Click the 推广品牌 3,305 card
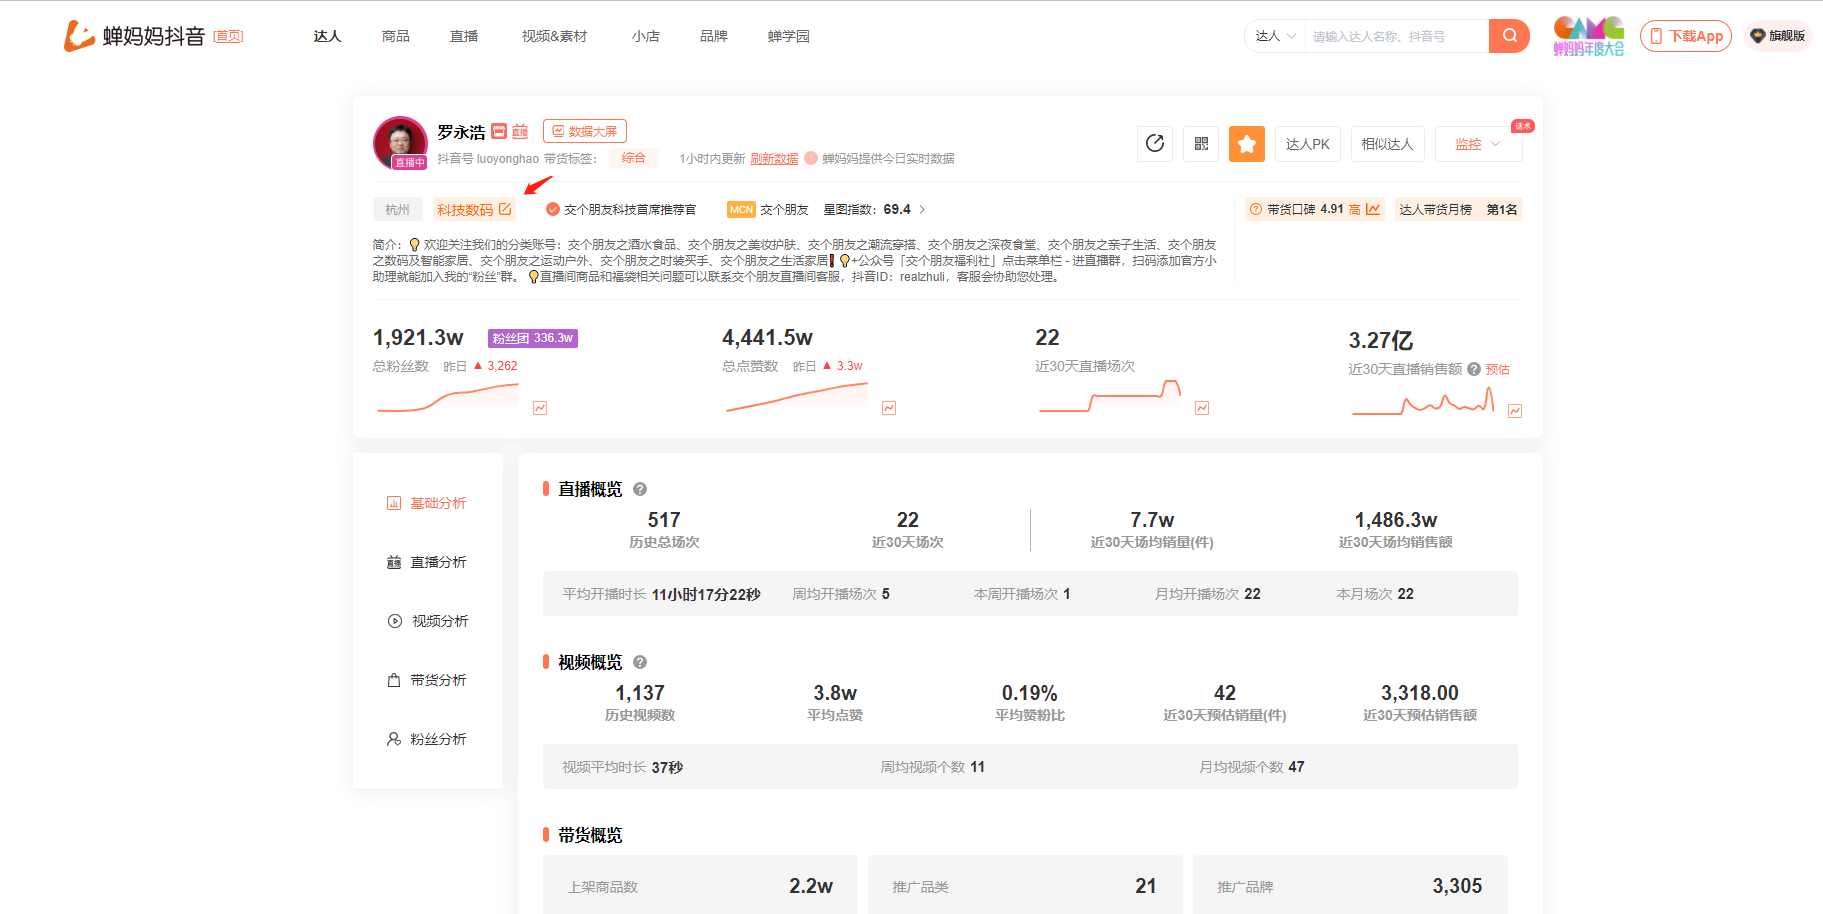 coord(1350,885)
